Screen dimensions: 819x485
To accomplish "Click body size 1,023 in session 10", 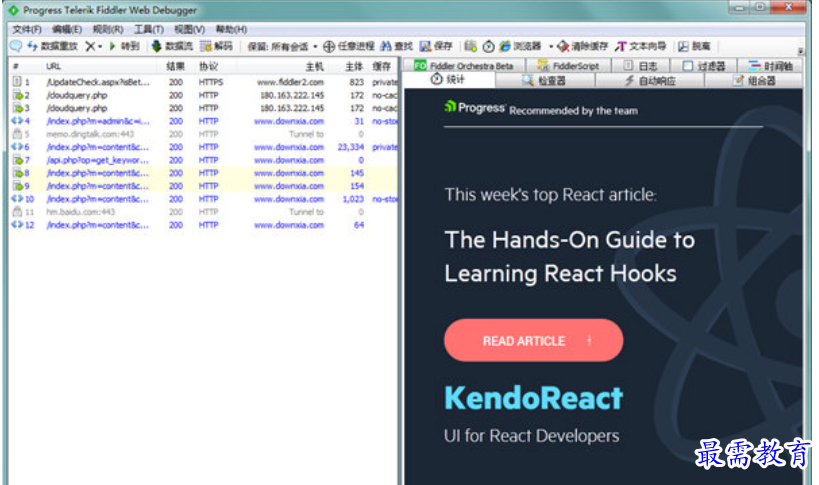I will pos(353,199).
